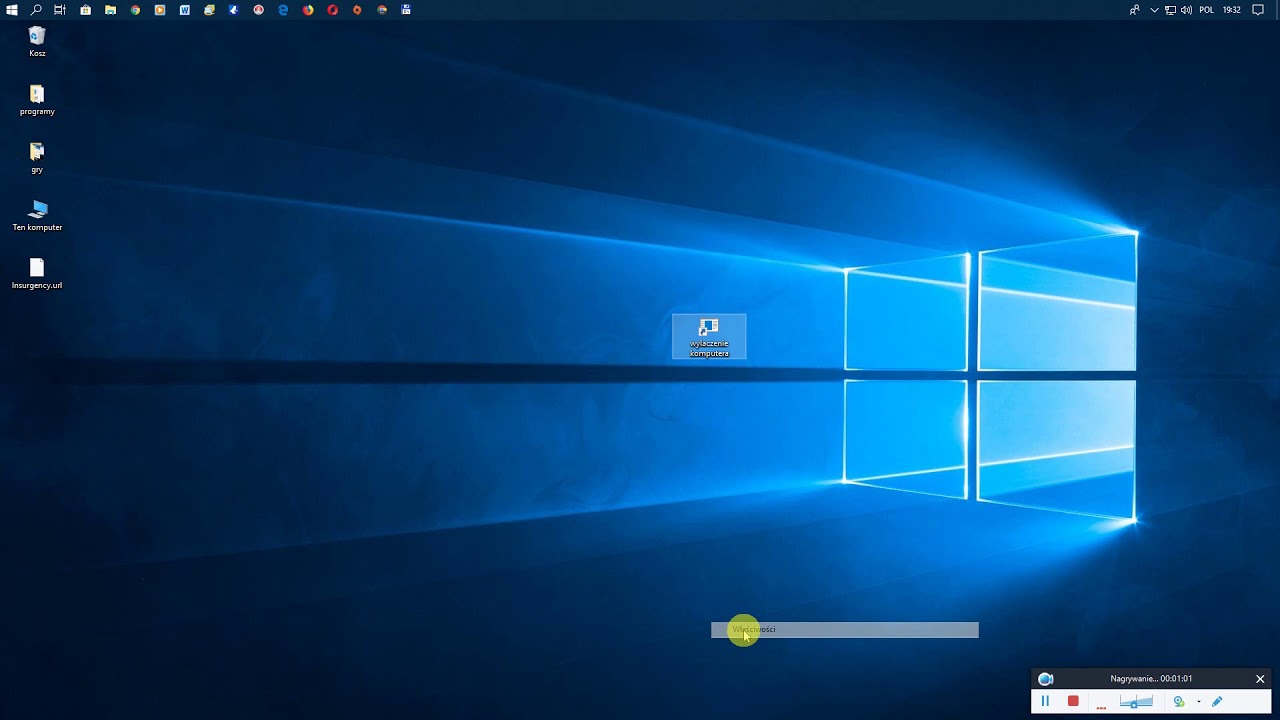Select the Insurgency.url desktop file

pos(37,274)
